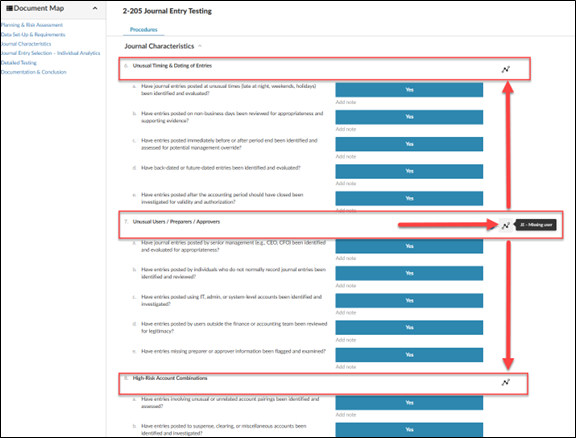Select Yes for senior management entries question
This screenshot has width=576, height=438.
point(409,246)
